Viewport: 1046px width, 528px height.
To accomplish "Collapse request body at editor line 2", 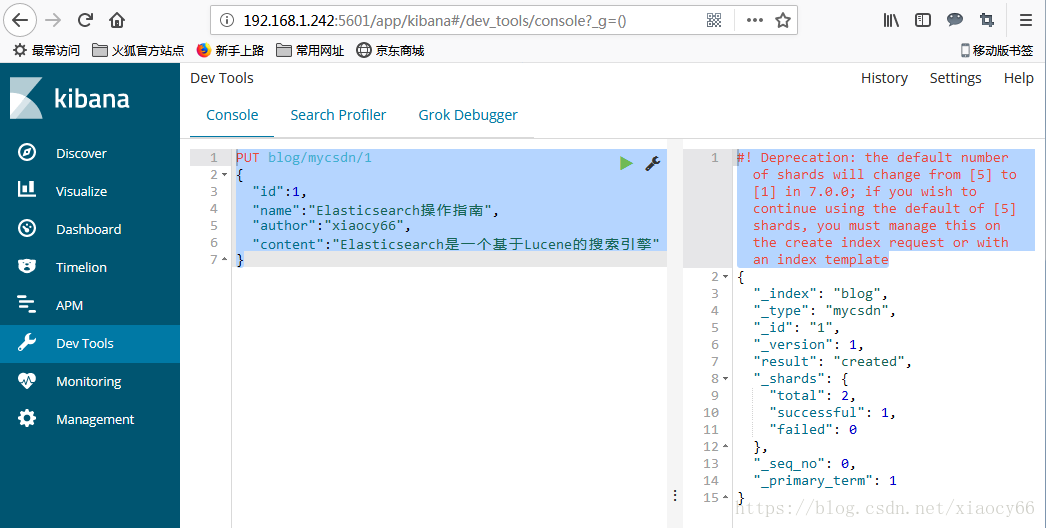I will 225,175.
